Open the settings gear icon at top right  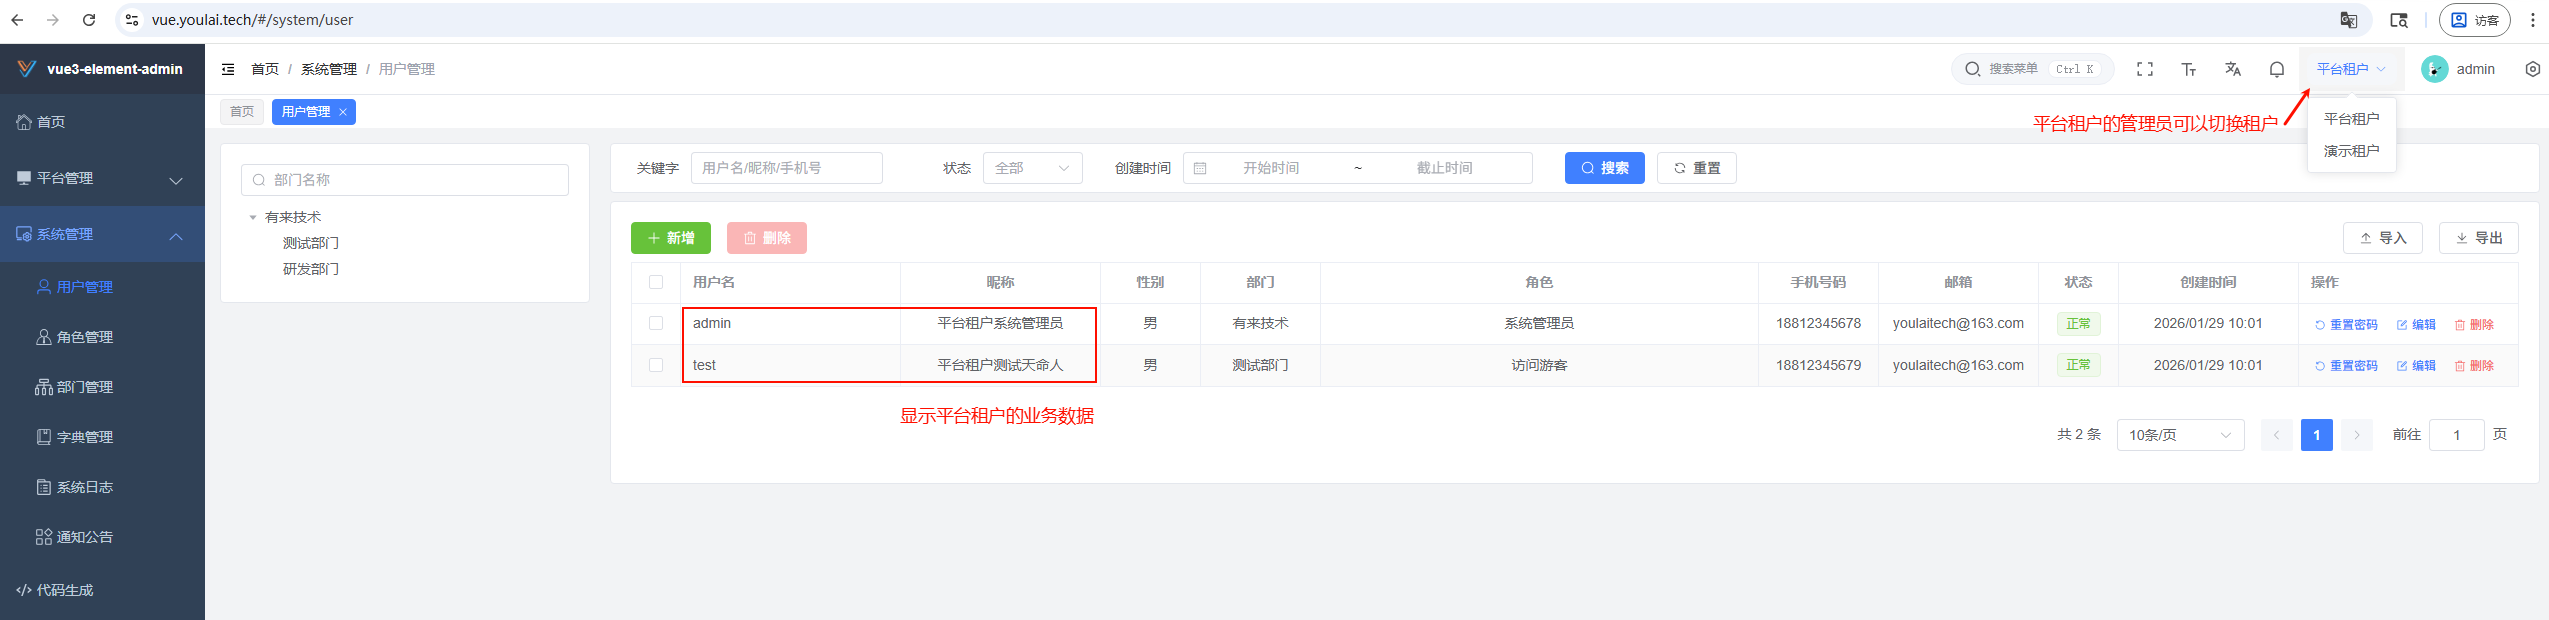[2532, 69]
